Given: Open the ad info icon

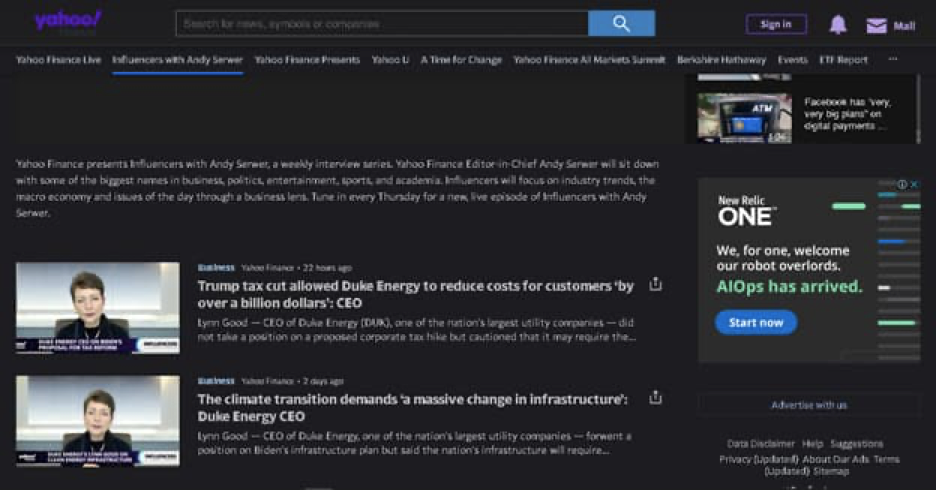Looking at the screenshot, I should click(x=903, y=184).
